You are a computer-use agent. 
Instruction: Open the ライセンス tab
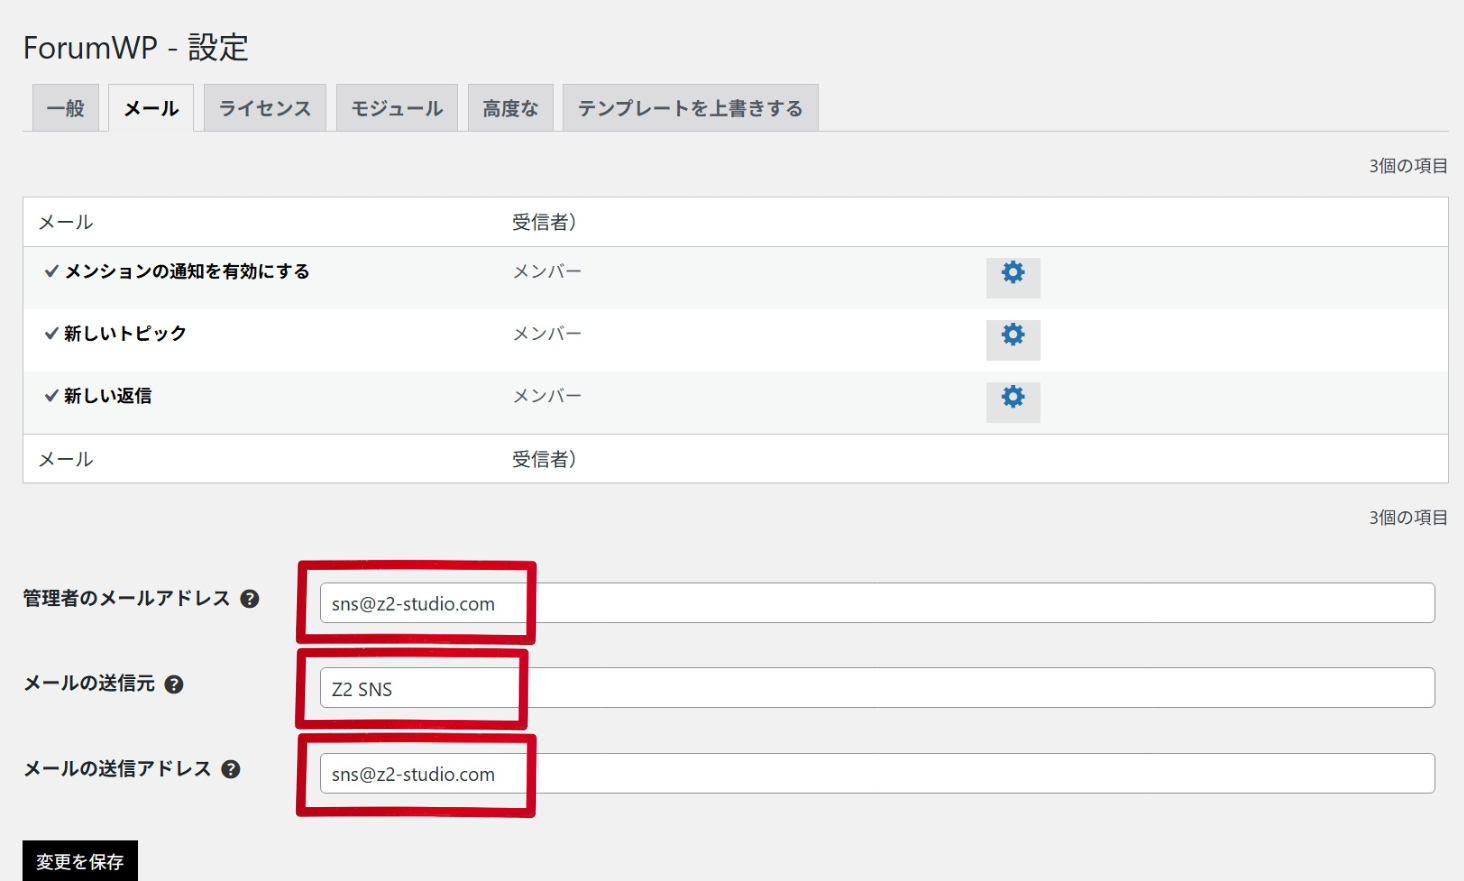click(x=265, y=108)
